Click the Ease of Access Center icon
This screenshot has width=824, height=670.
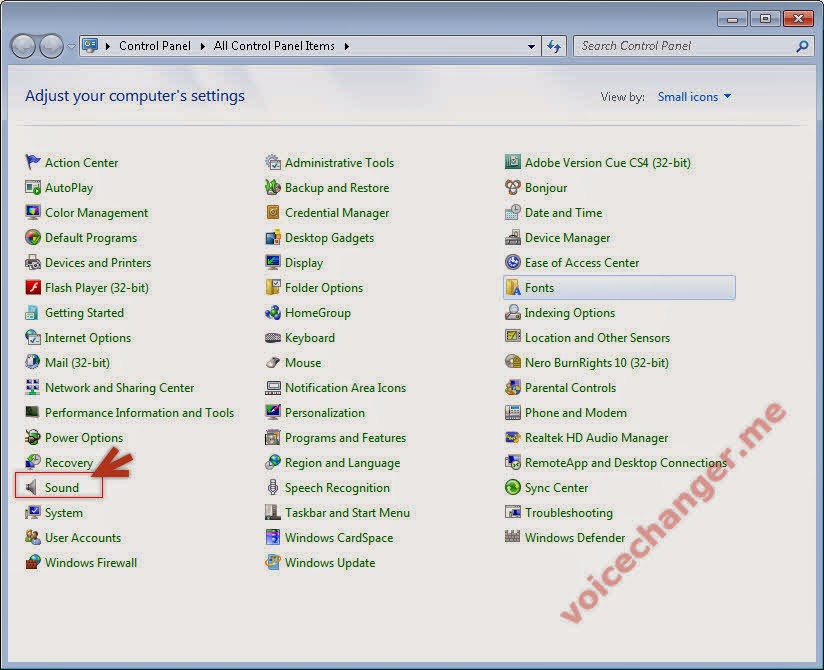click(513, 262)
